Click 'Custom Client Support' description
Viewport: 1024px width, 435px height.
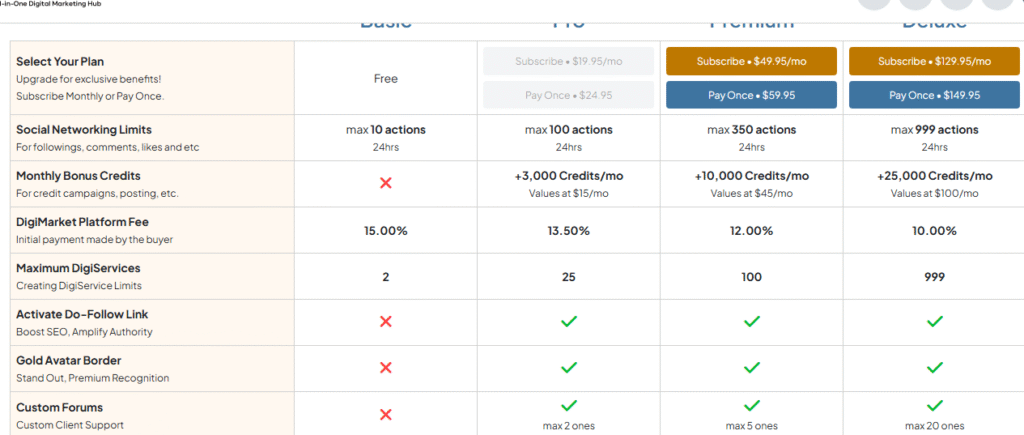click(x=70, y=425)
